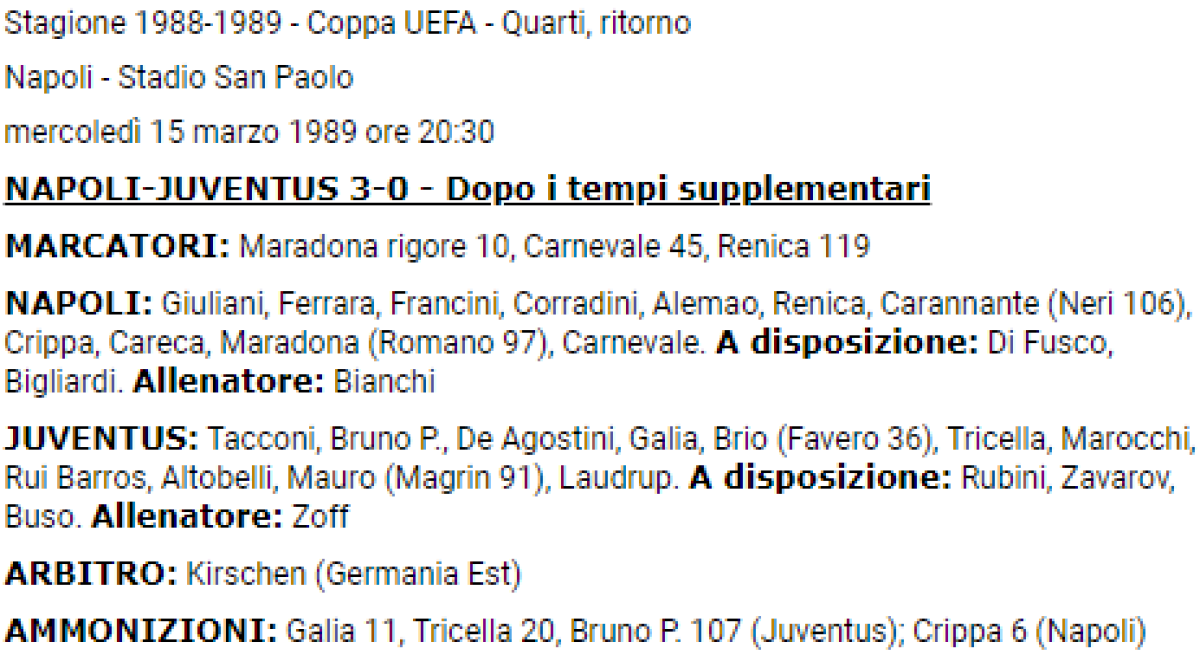Image resolution: width=1200 pixels, height=655 pixels.
Task: Click the MARCATORI label
Action: 118,247
